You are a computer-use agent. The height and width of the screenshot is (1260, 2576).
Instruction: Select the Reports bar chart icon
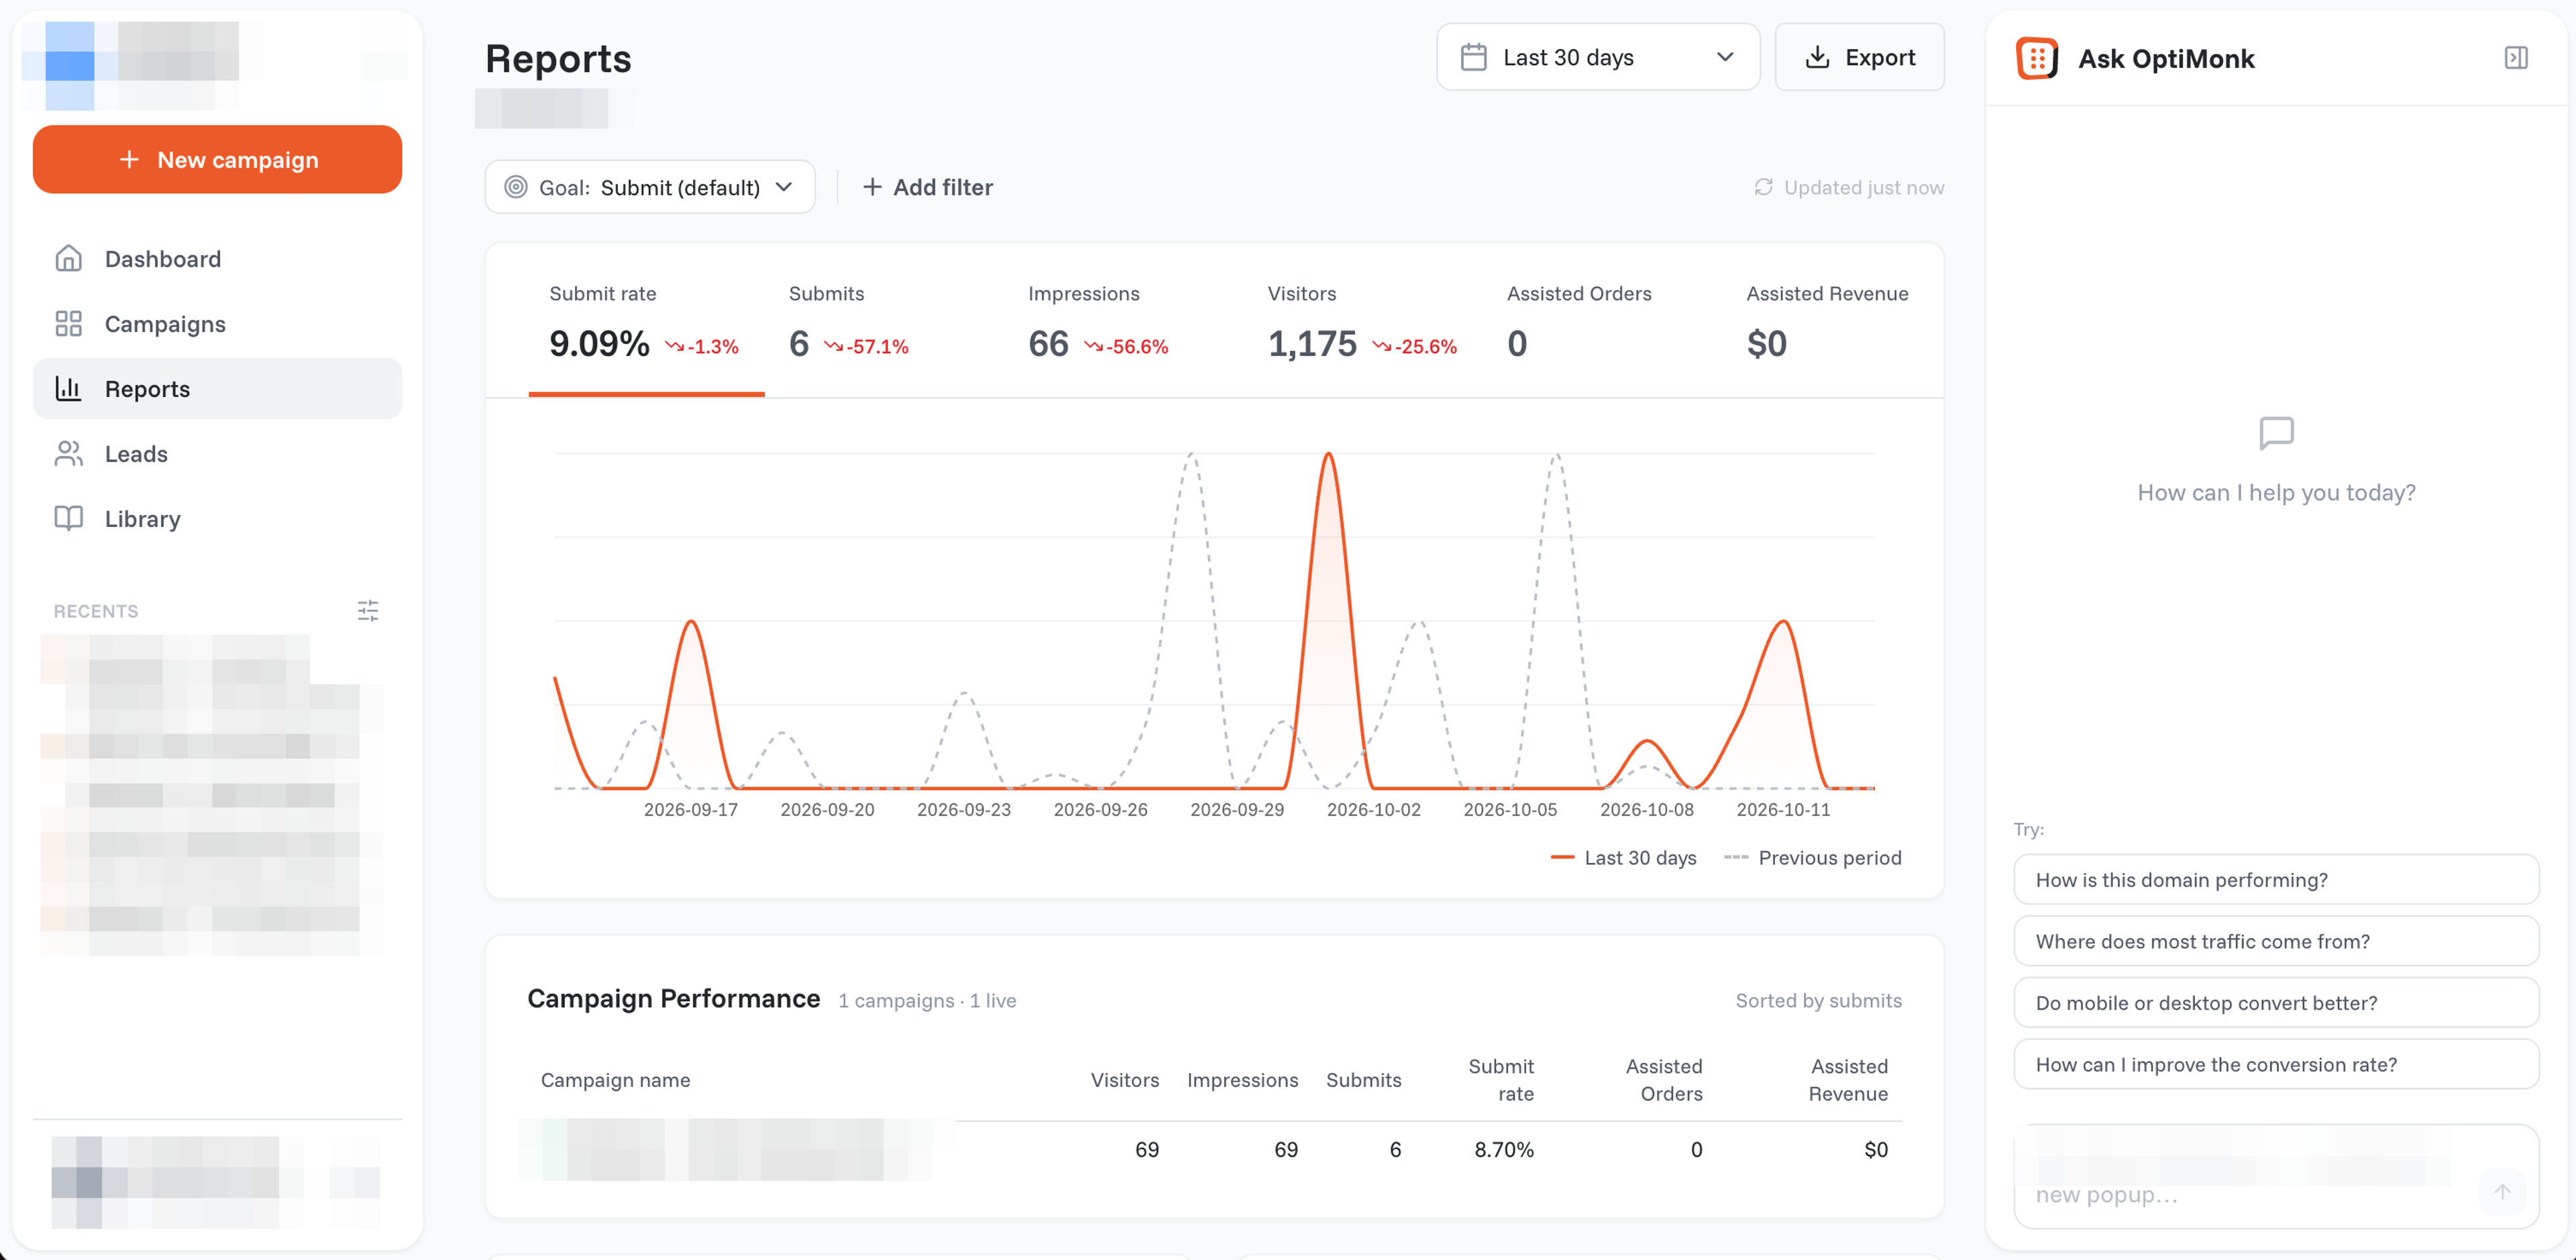[x=68, y=389]
